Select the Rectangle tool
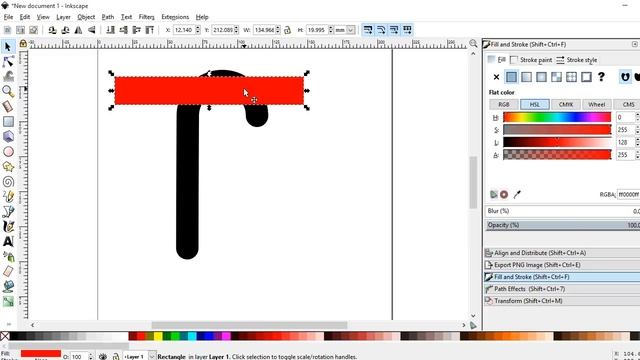This screenshot has height=360, width=640. click(x=8, y=122)
